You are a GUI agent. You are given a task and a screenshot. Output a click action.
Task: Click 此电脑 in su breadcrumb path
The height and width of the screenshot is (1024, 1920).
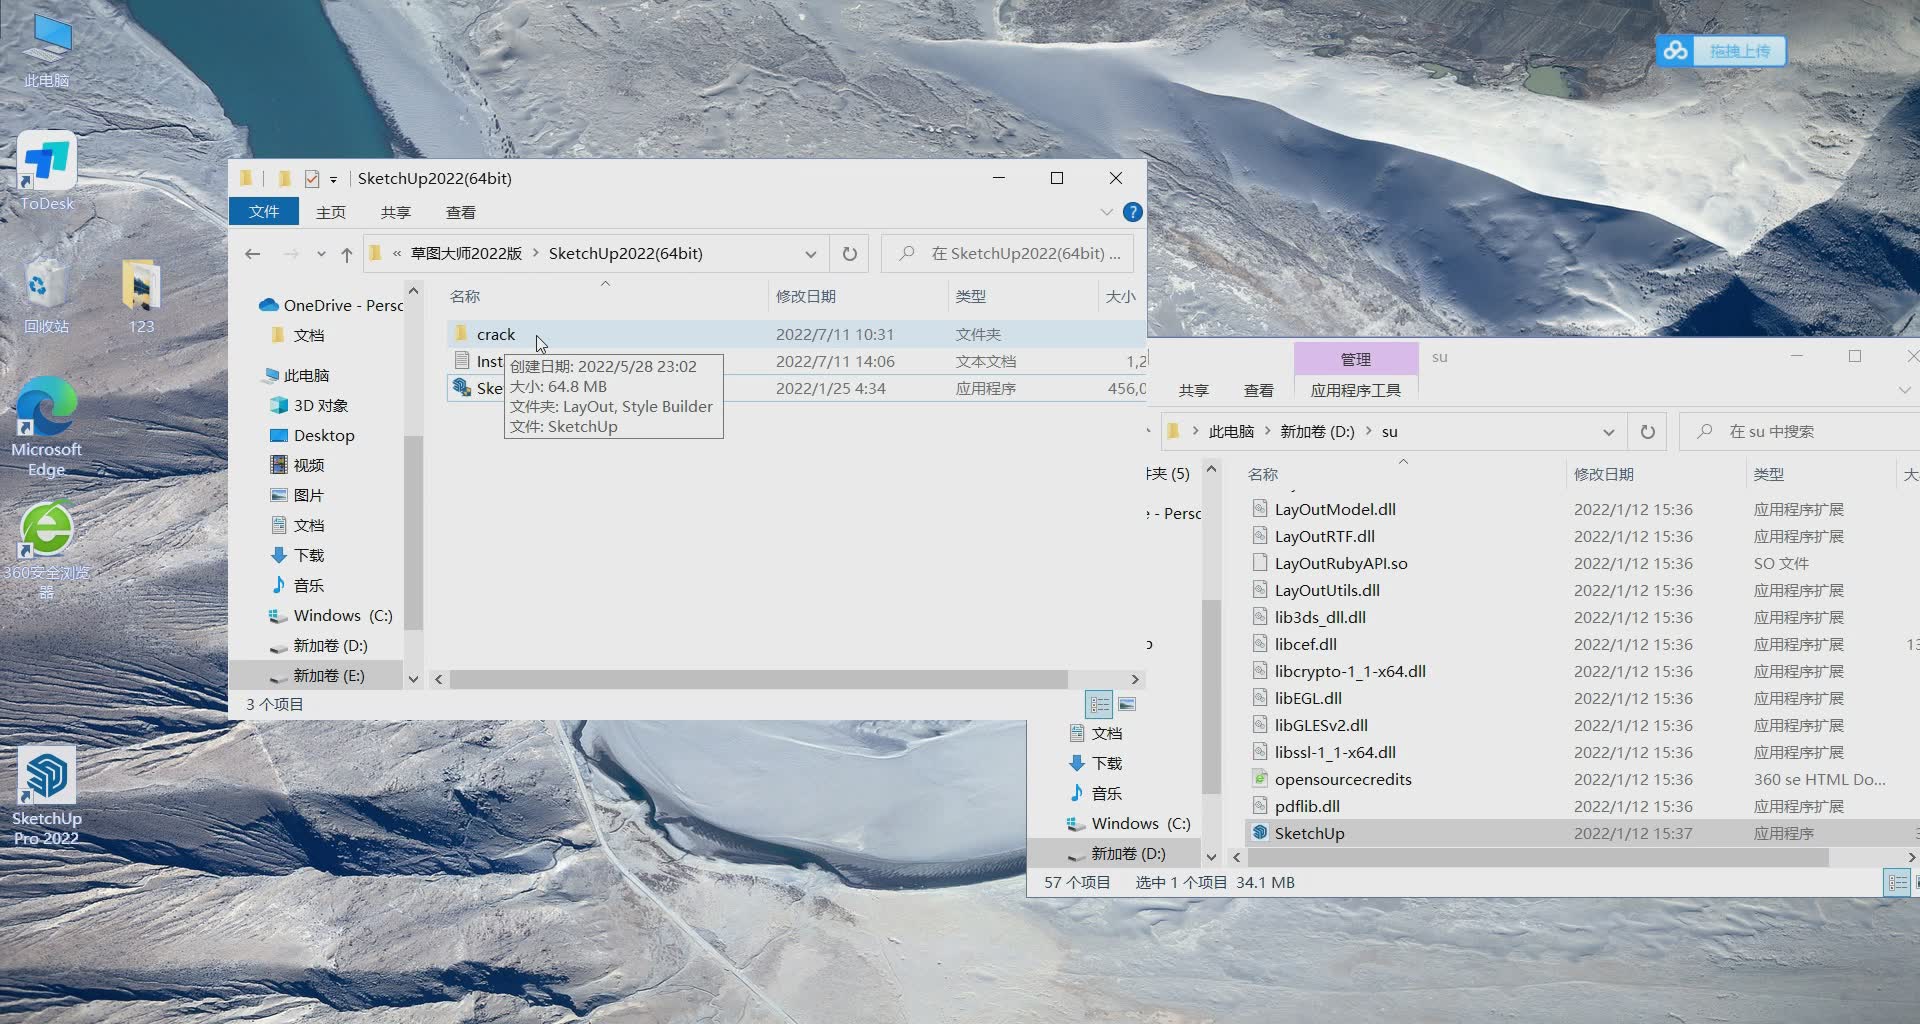pyautogui.click(x=1231, y=432)
